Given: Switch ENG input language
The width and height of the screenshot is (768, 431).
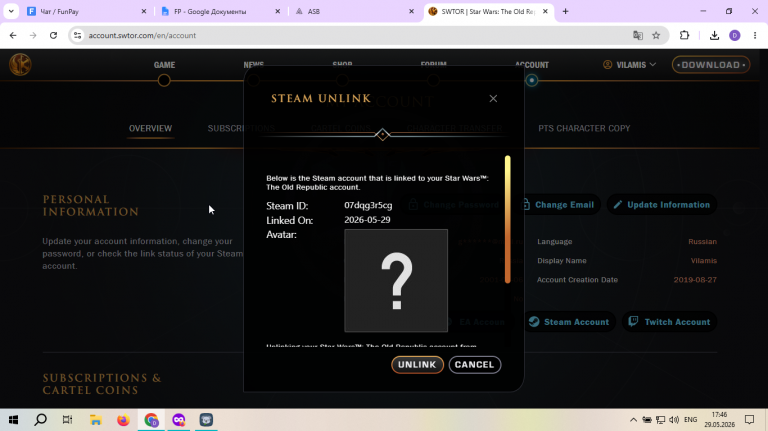Looking at the screenshot, I should (x=691, y=420).
